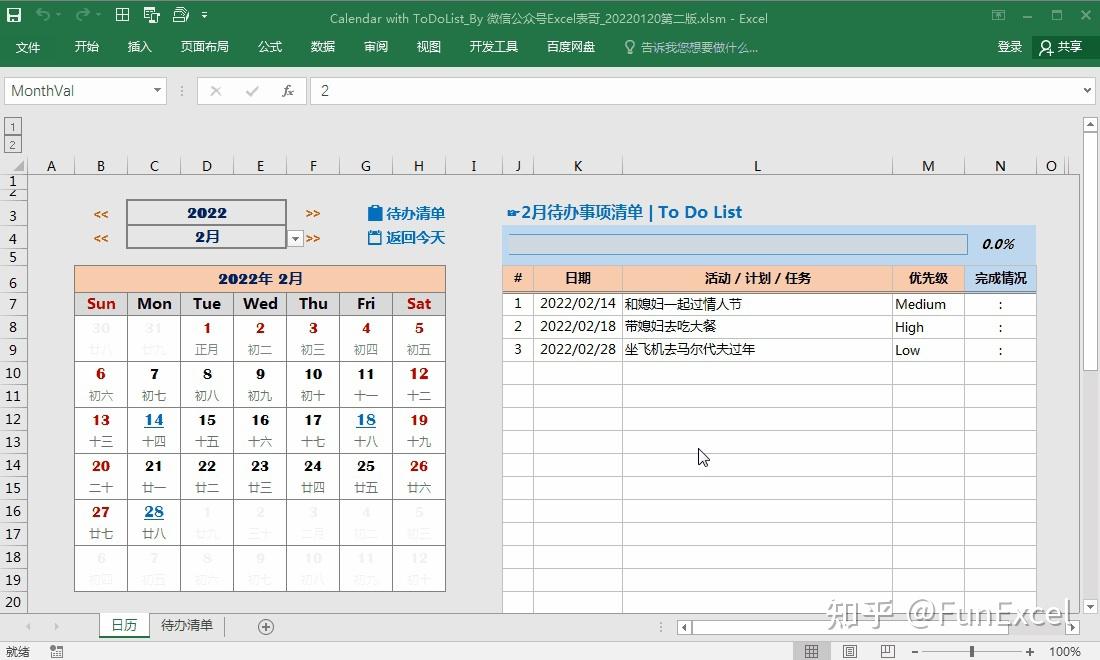Switch to the 公式 ribbon tab
The width and height of the screenshot is (1100, 660).
pos(268,46)
